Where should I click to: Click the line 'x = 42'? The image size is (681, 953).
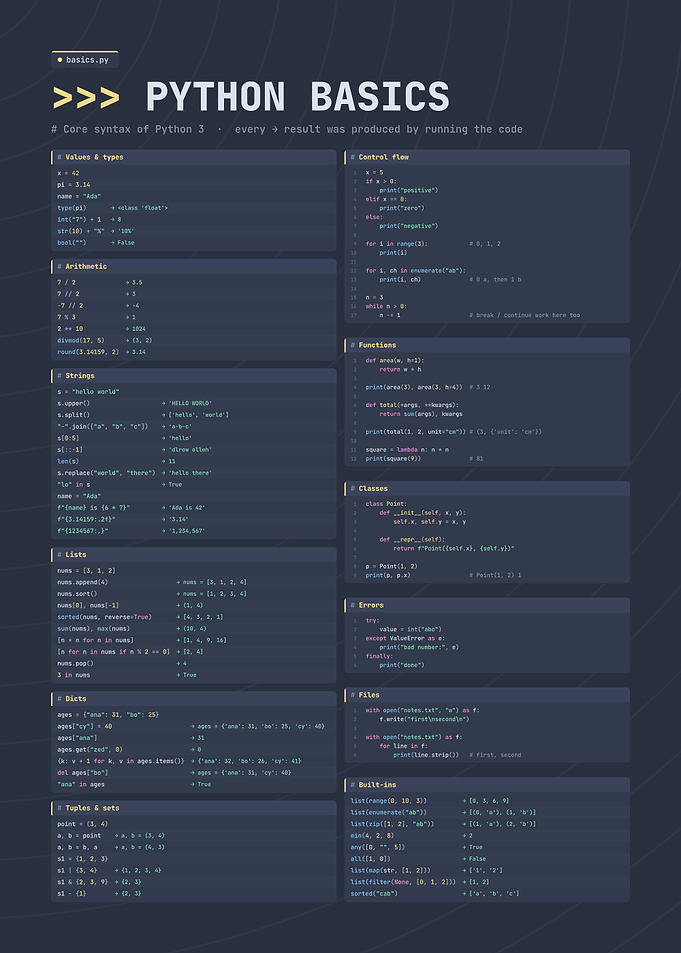(68, 173)
